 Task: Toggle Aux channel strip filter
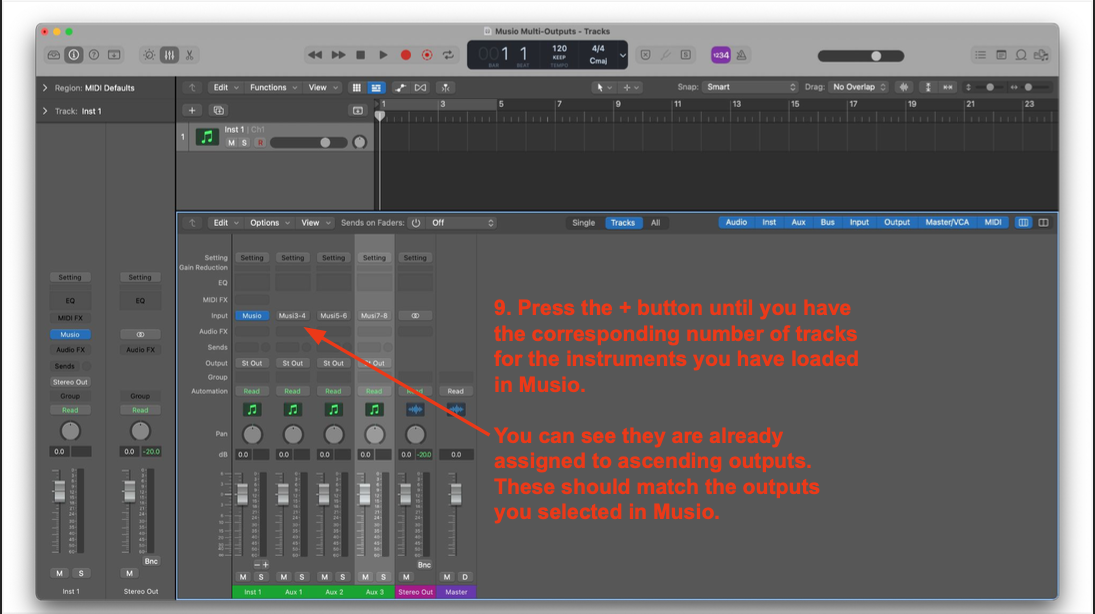point(798,222)
